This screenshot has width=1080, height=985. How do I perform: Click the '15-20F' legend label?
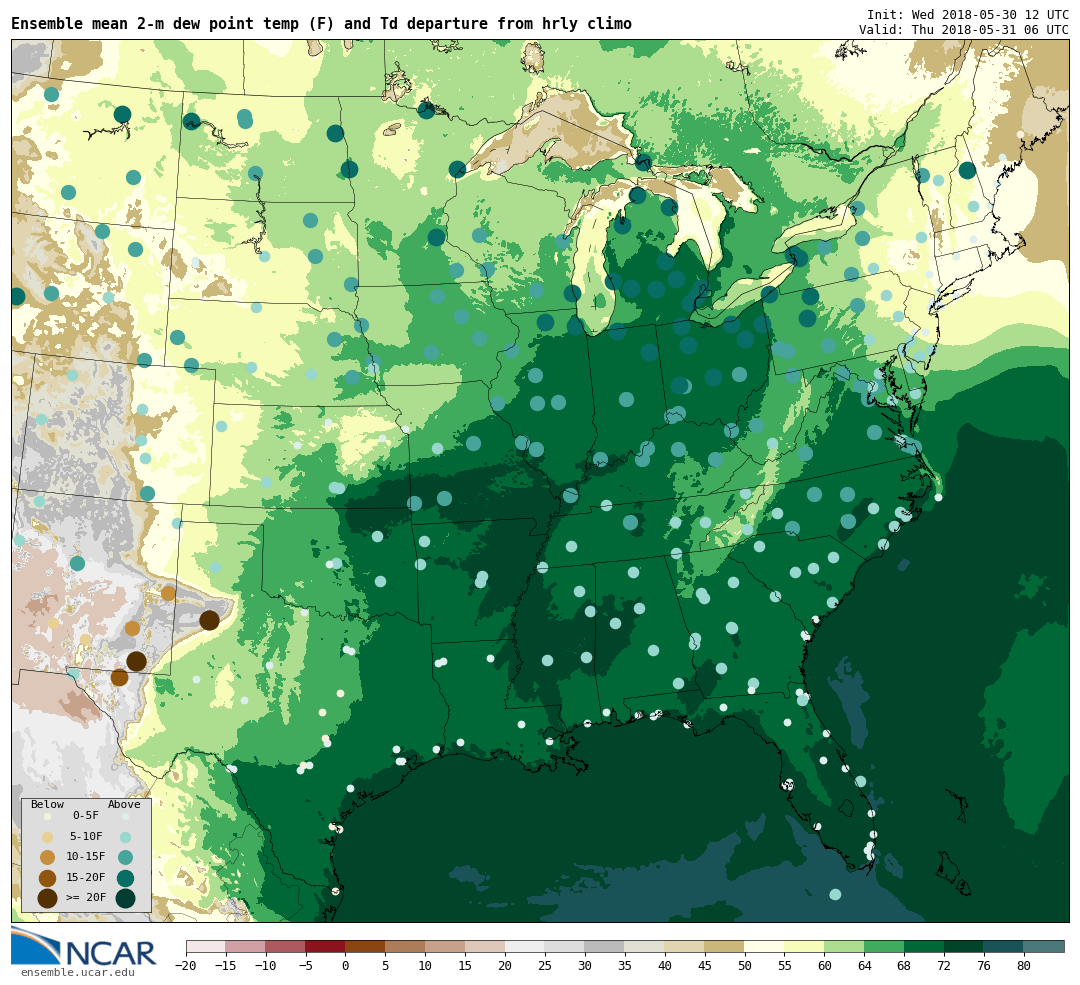pos(86,878)
